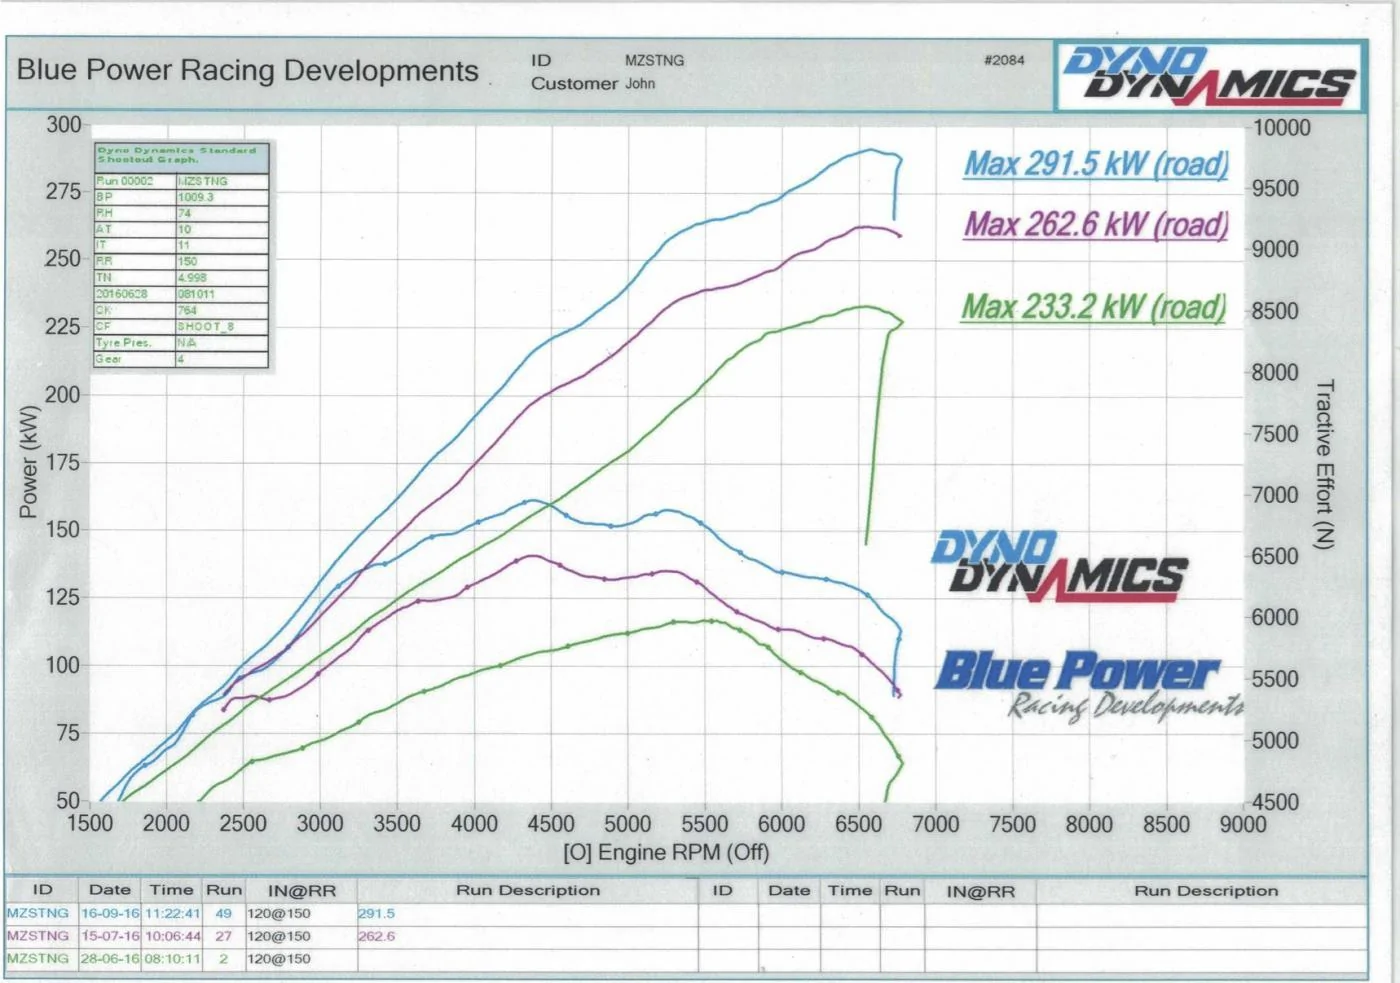Click the date "16-09-16" in the run table
This screenshot has width=1400, height=983.
coord(110,913)
